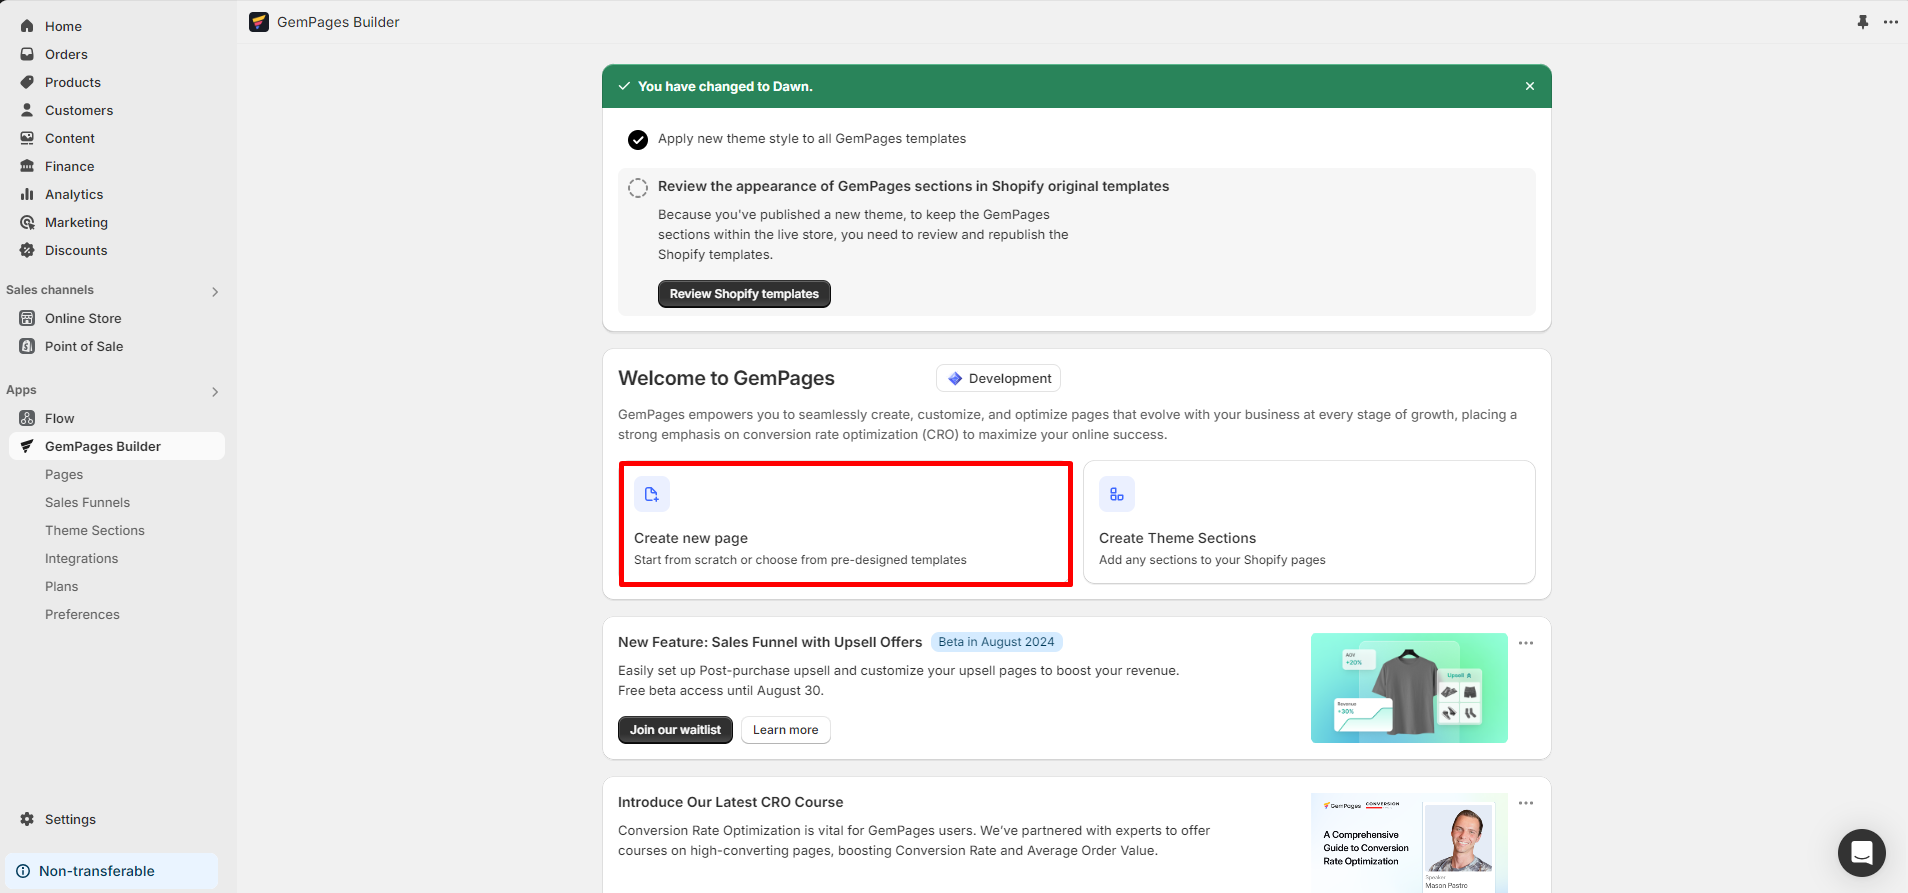
Task: Click the GemPages Builder sidebar icon
Action: [27, 446]
